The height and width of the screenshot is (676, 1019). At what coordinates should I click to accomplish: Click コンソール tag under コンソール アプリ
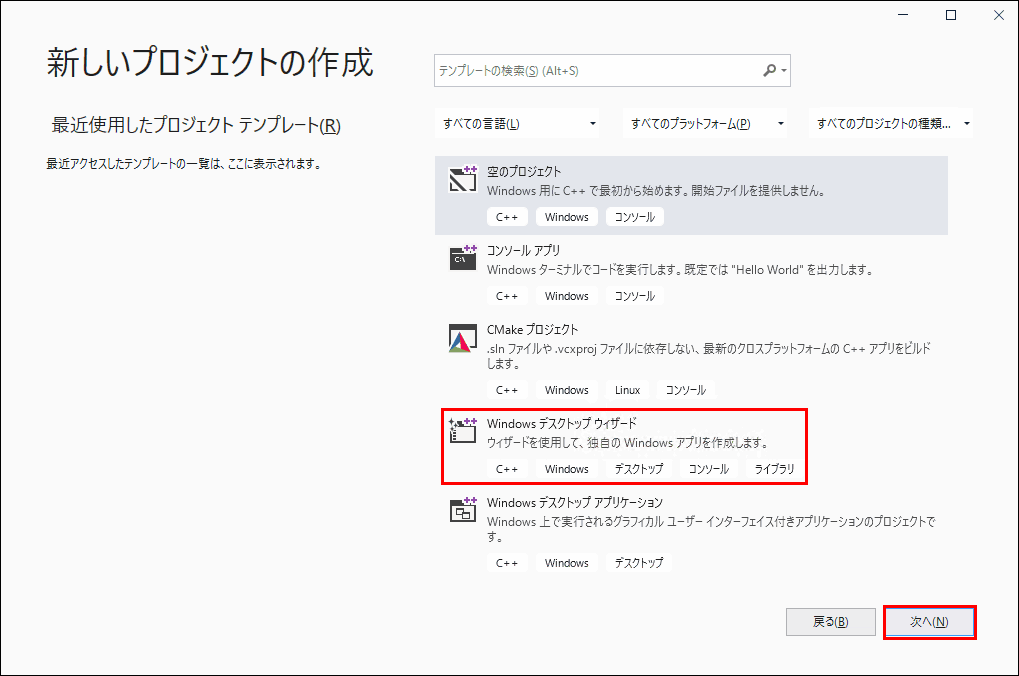[x=635, y=296]
